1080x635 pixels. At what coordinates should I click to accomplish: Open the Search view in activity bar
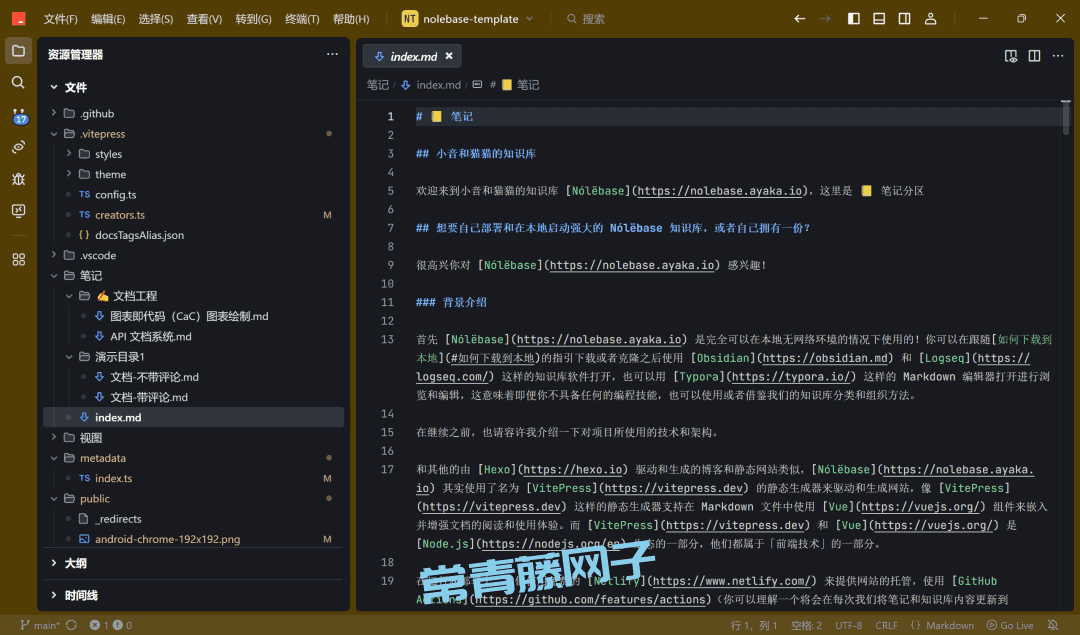coord(19,83)
